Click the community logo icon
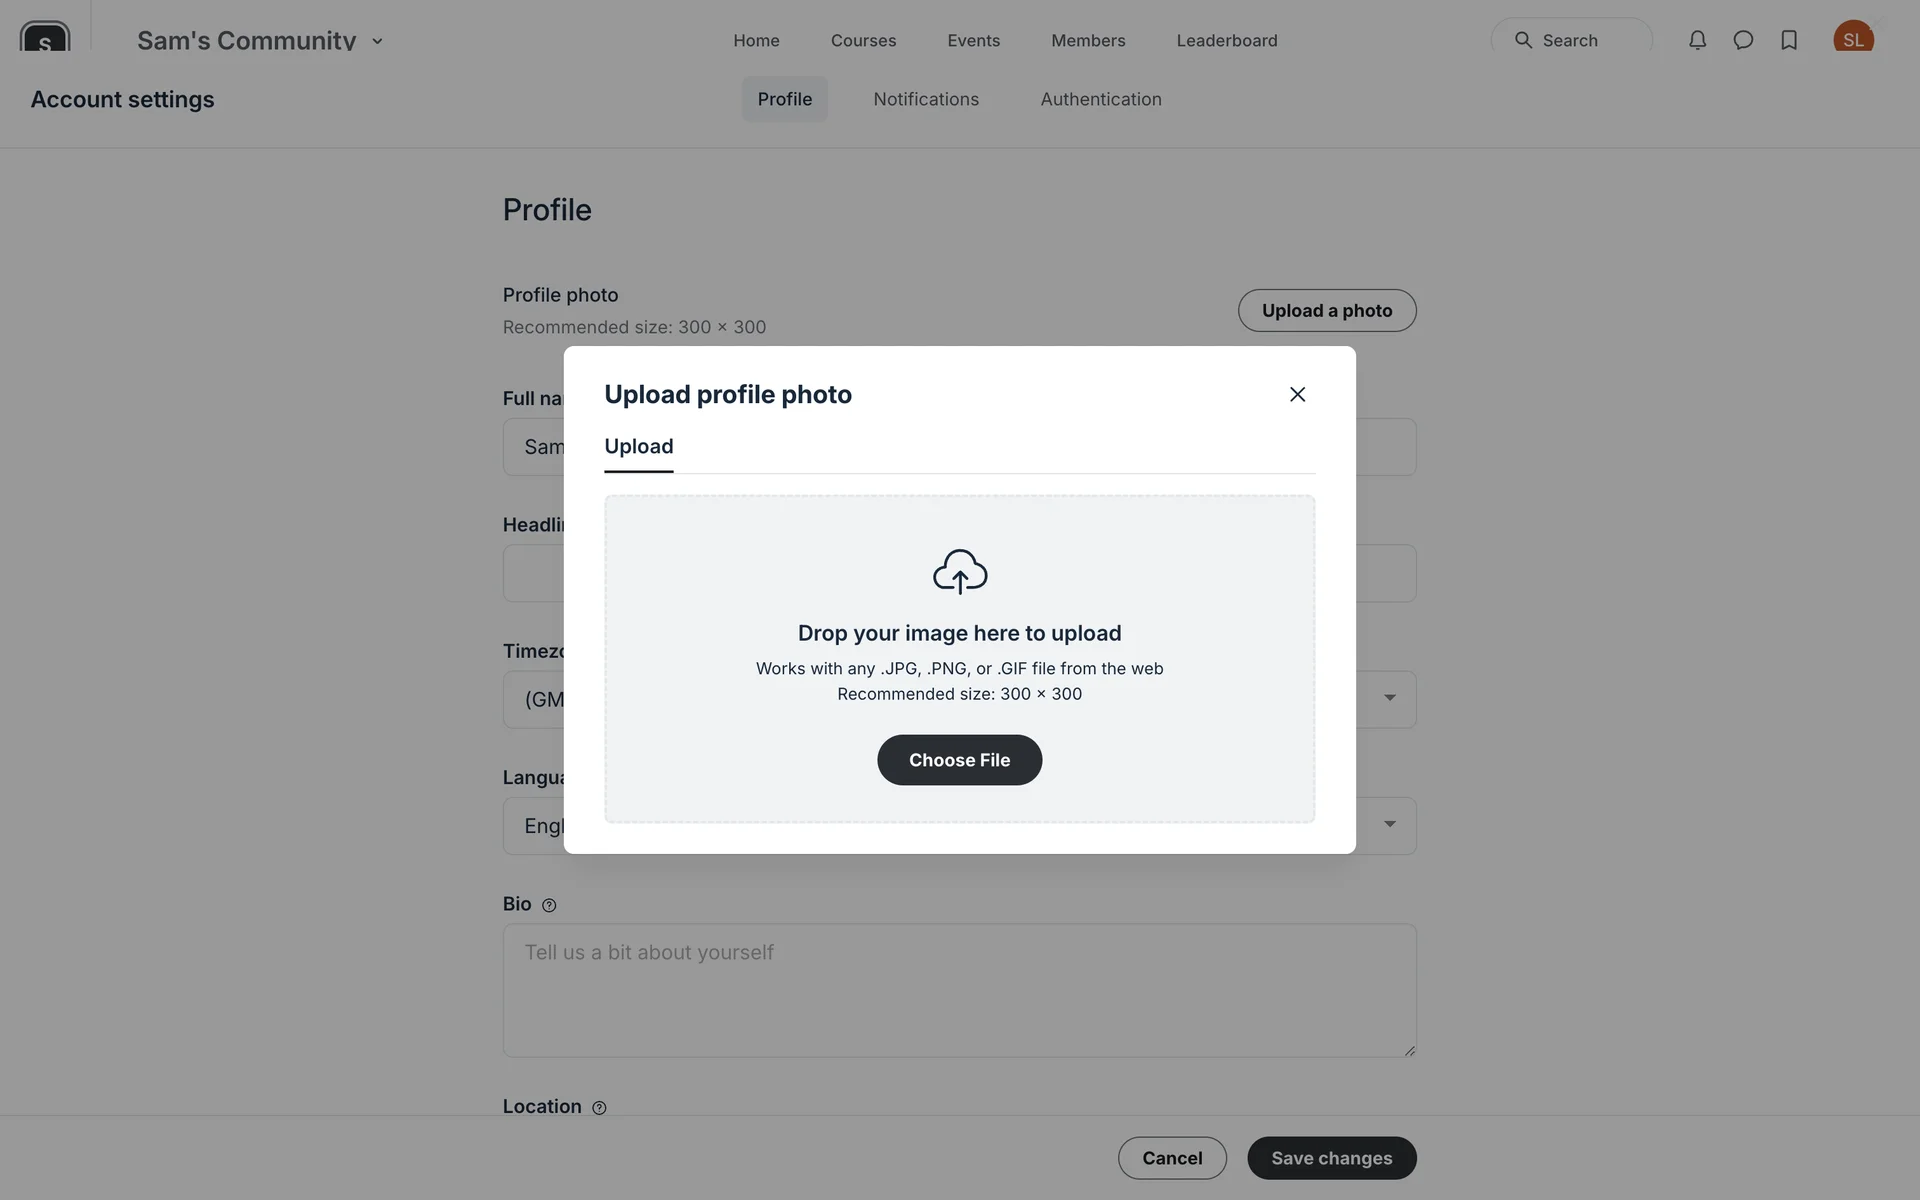The width and height of the screenshot is (1920, 1200). click(x=45, y=39)
